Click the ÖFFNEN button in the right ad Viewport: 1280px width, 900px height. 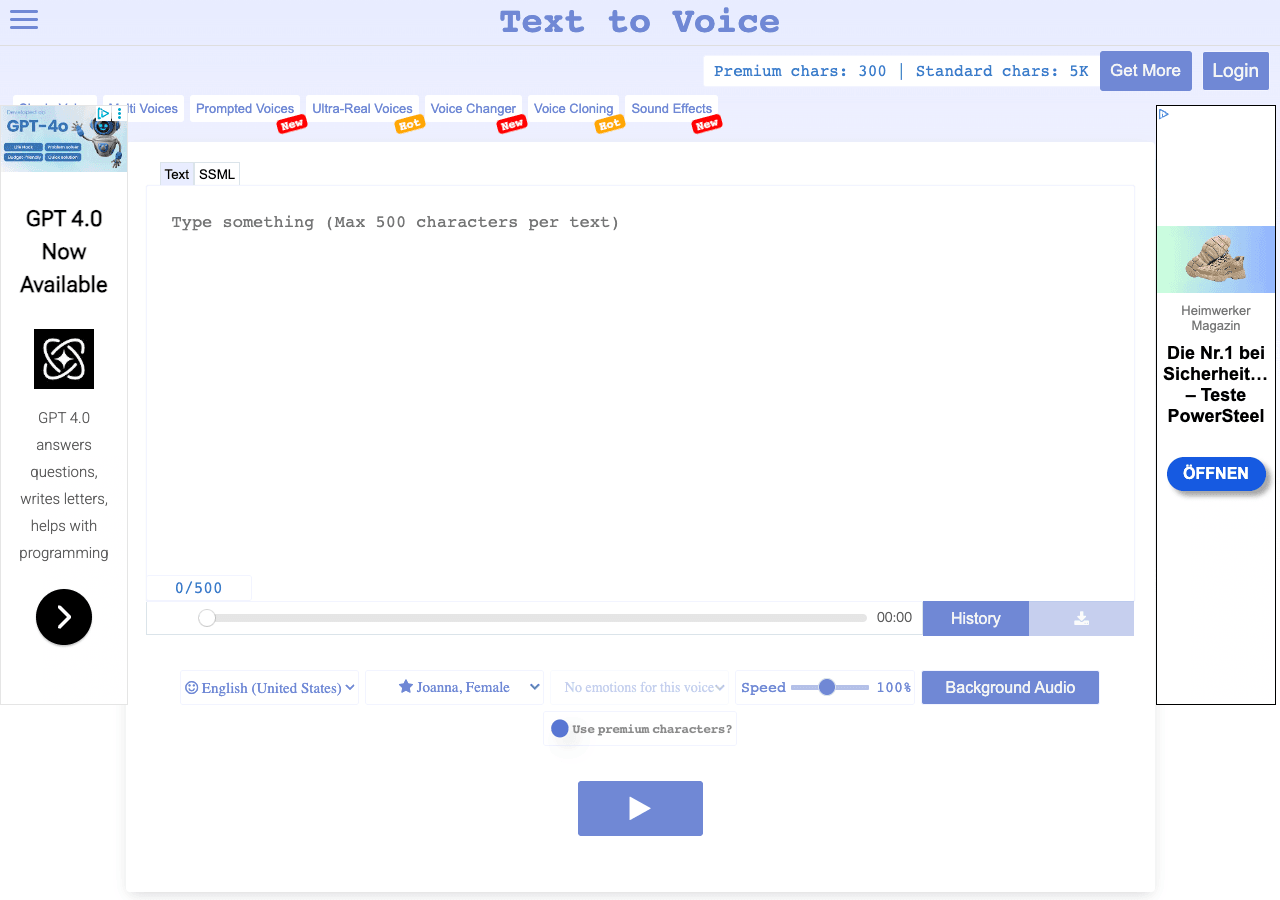(1216, 474)
